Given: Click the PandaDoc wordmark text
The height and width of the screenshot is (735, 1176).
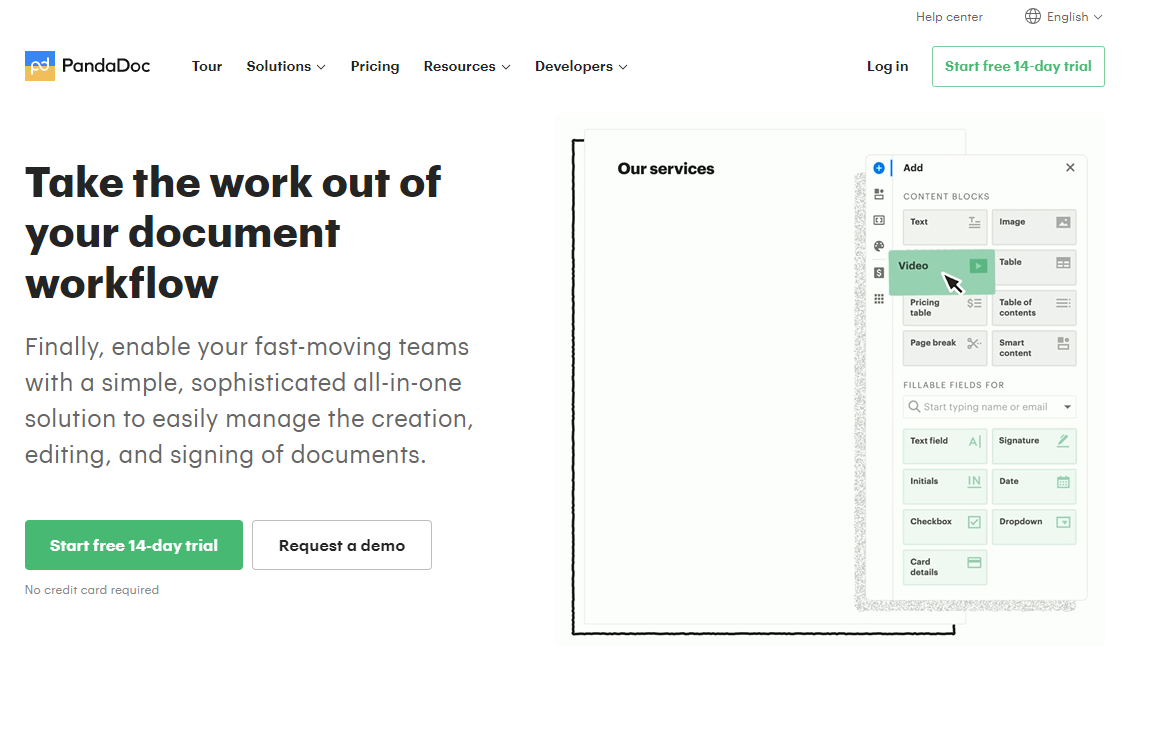Looking at the screenshot, I should [106, 66].
